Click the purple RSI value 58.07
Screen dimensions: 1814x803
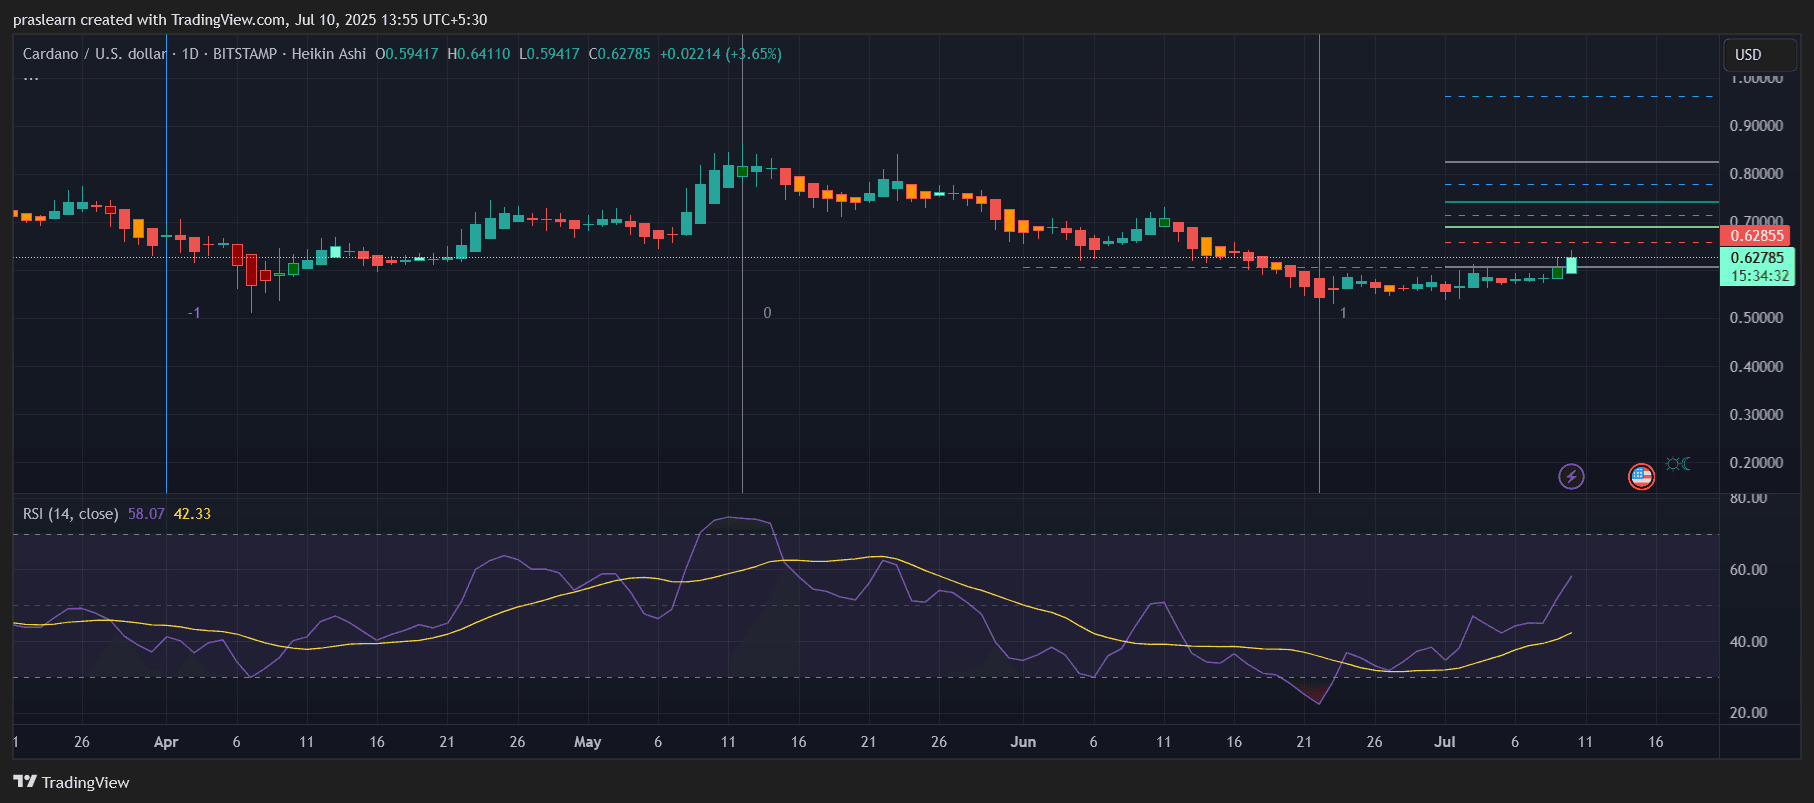(x=146, y=514)
